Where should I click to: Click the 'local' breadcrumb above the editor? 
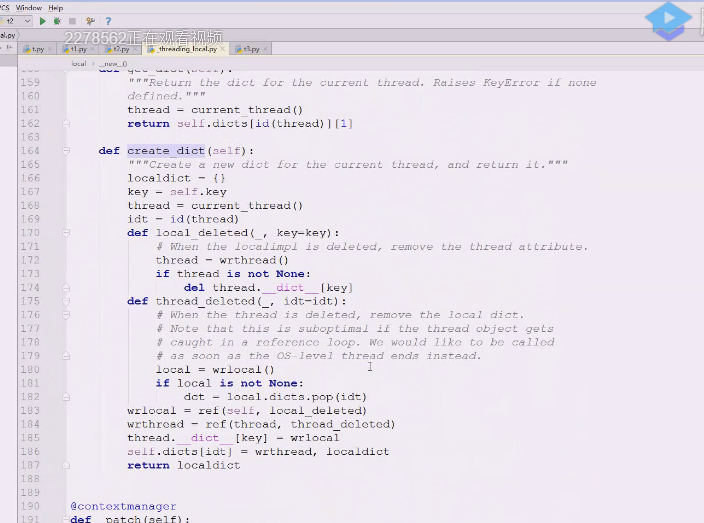79,64
